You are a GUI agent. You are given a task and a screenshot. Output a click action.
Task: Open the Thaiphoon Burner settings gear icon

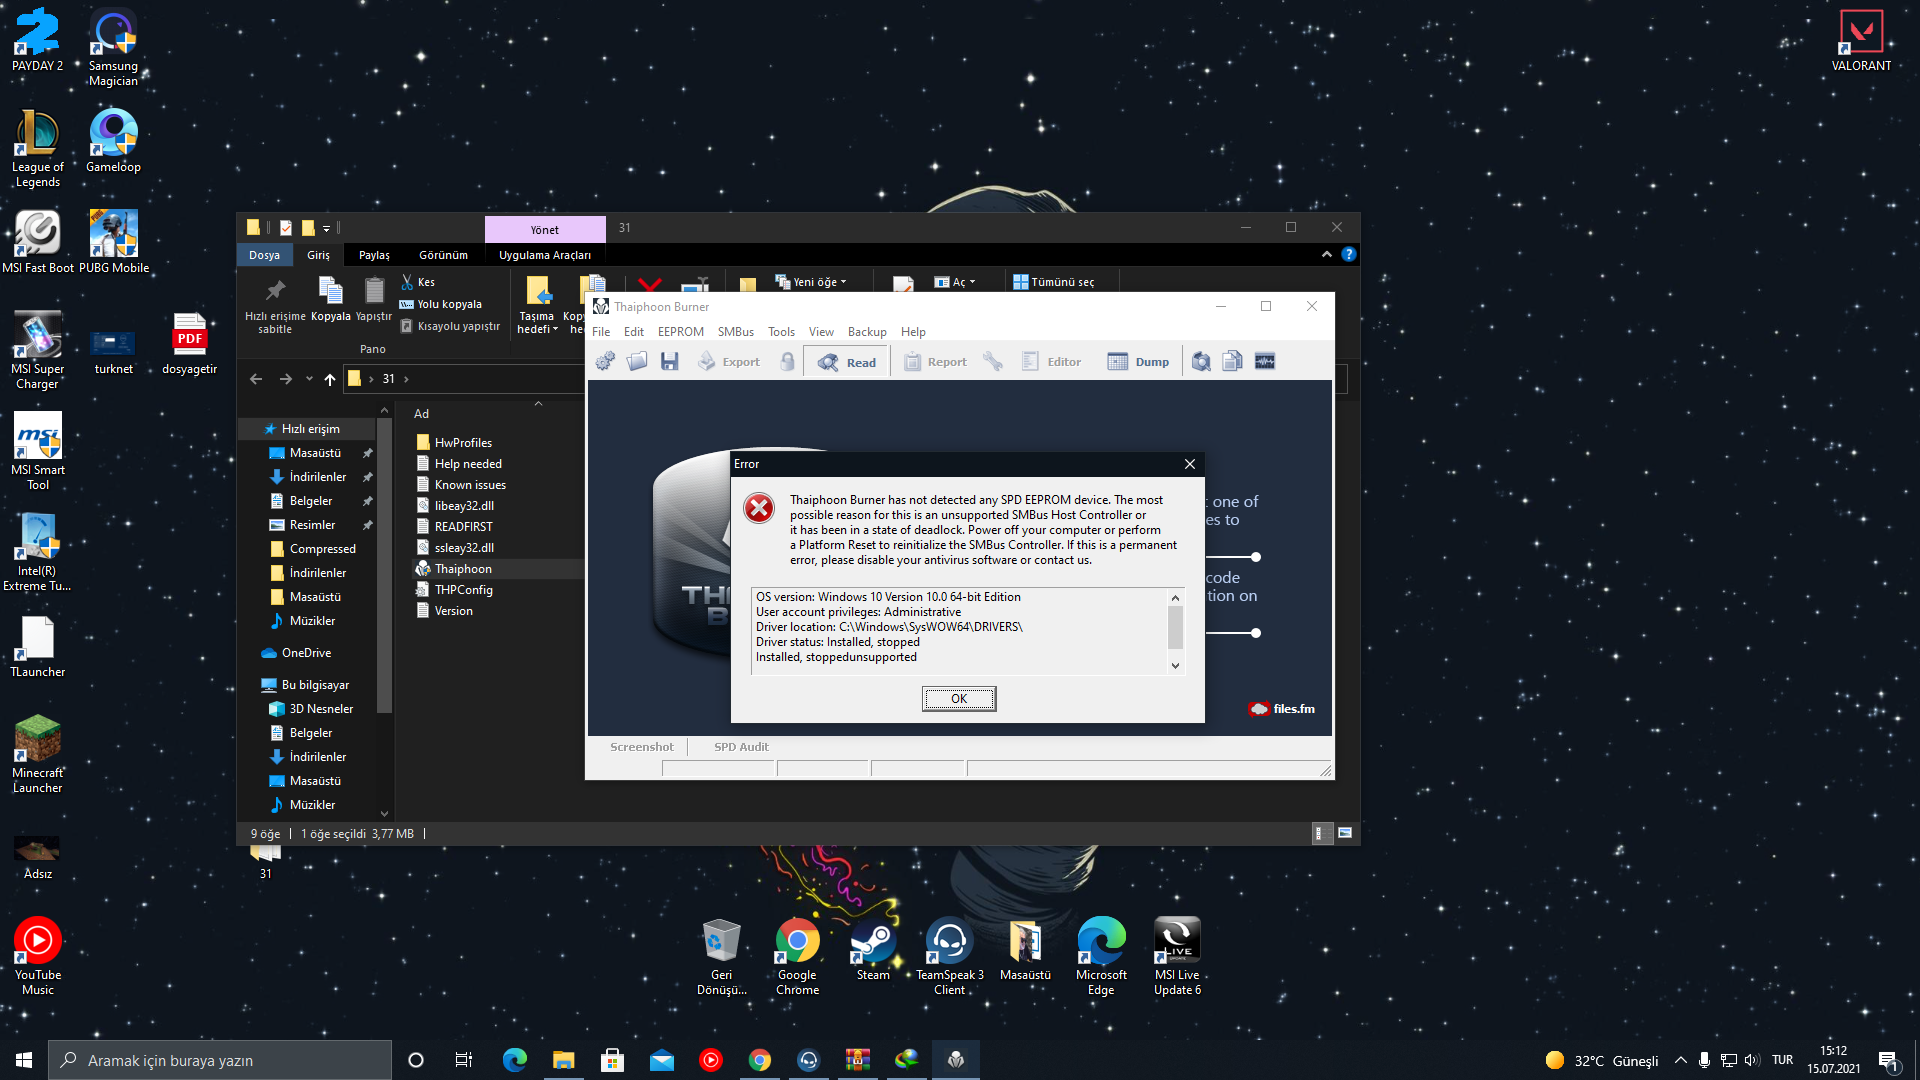605,362
